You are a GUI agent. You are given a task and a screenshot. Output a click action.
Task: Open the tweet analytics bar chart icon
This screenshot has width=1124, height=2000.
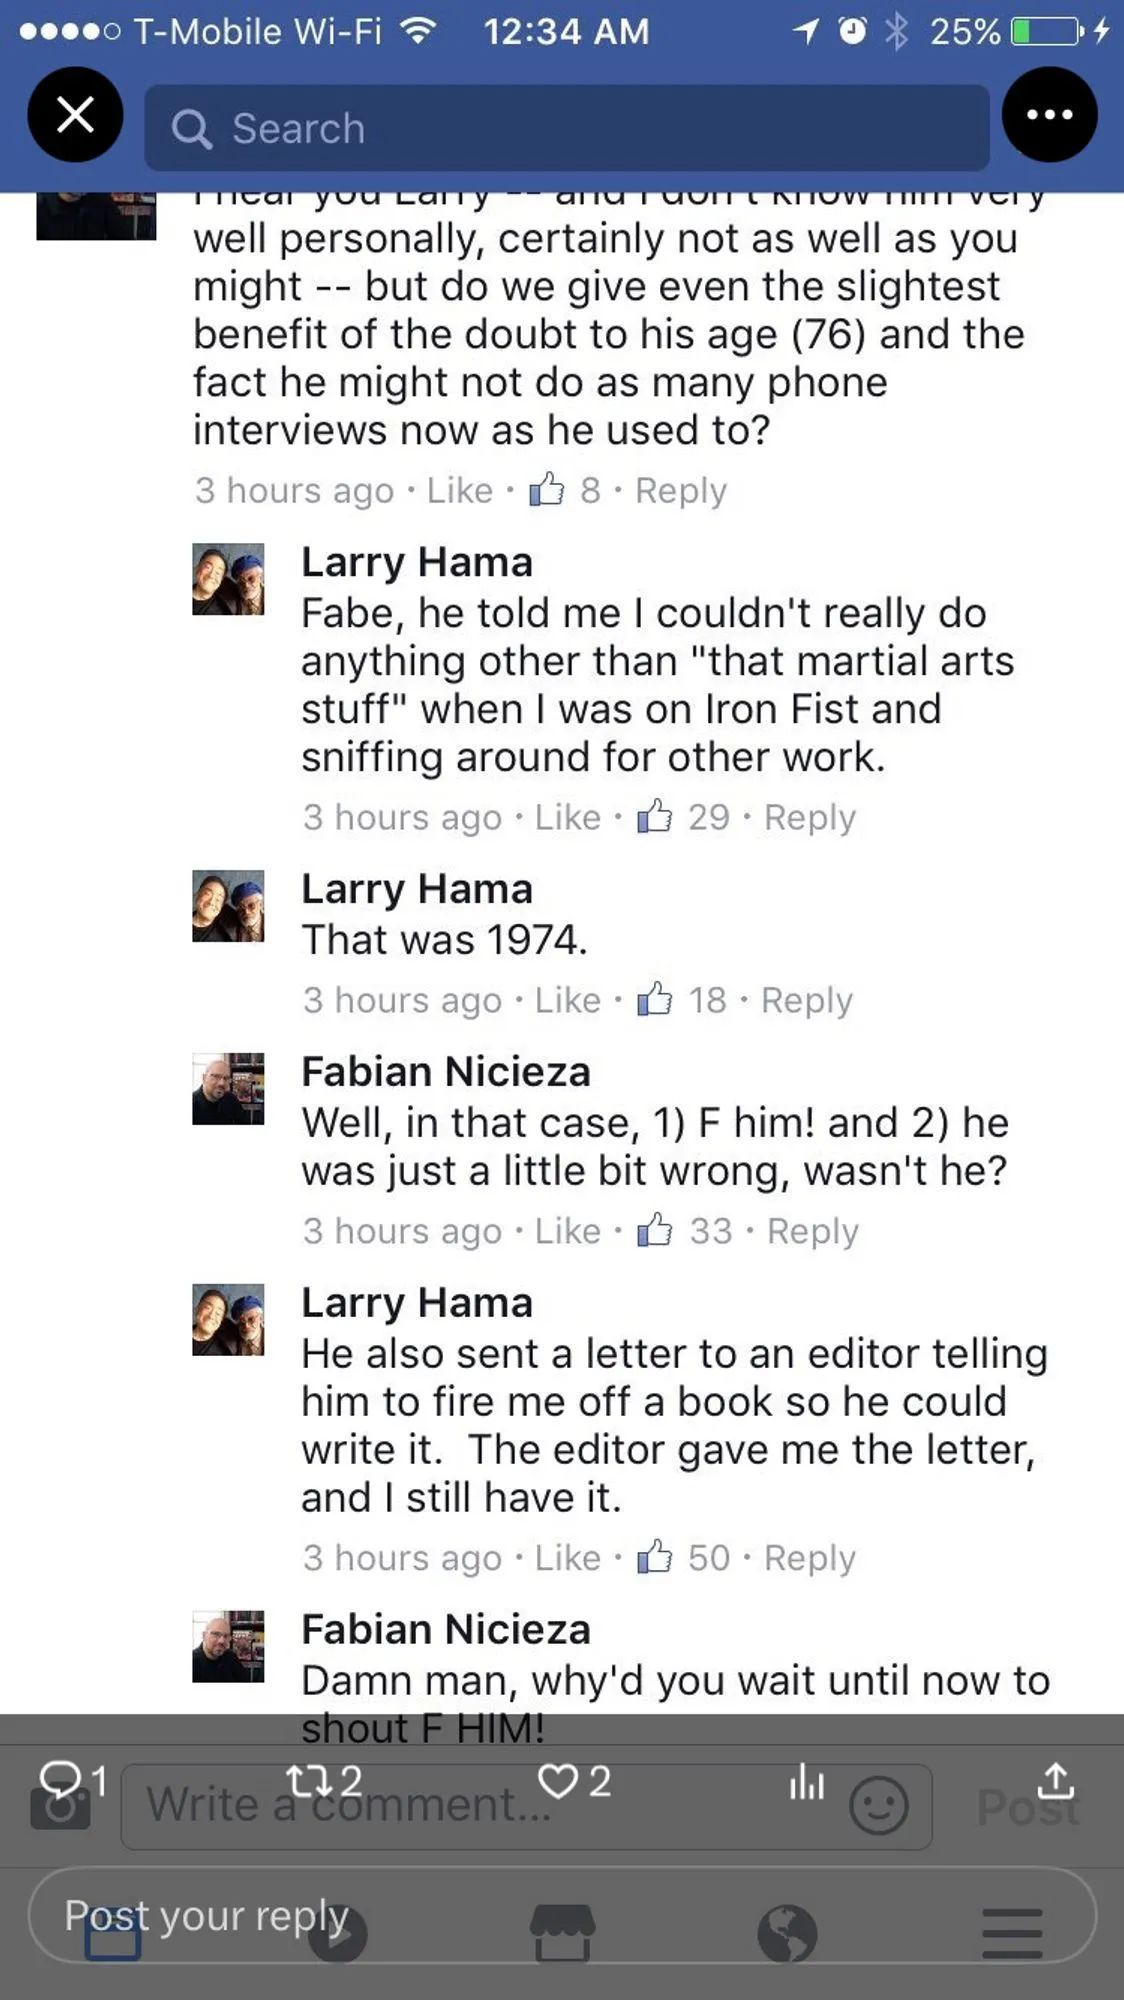(806, 1781)
